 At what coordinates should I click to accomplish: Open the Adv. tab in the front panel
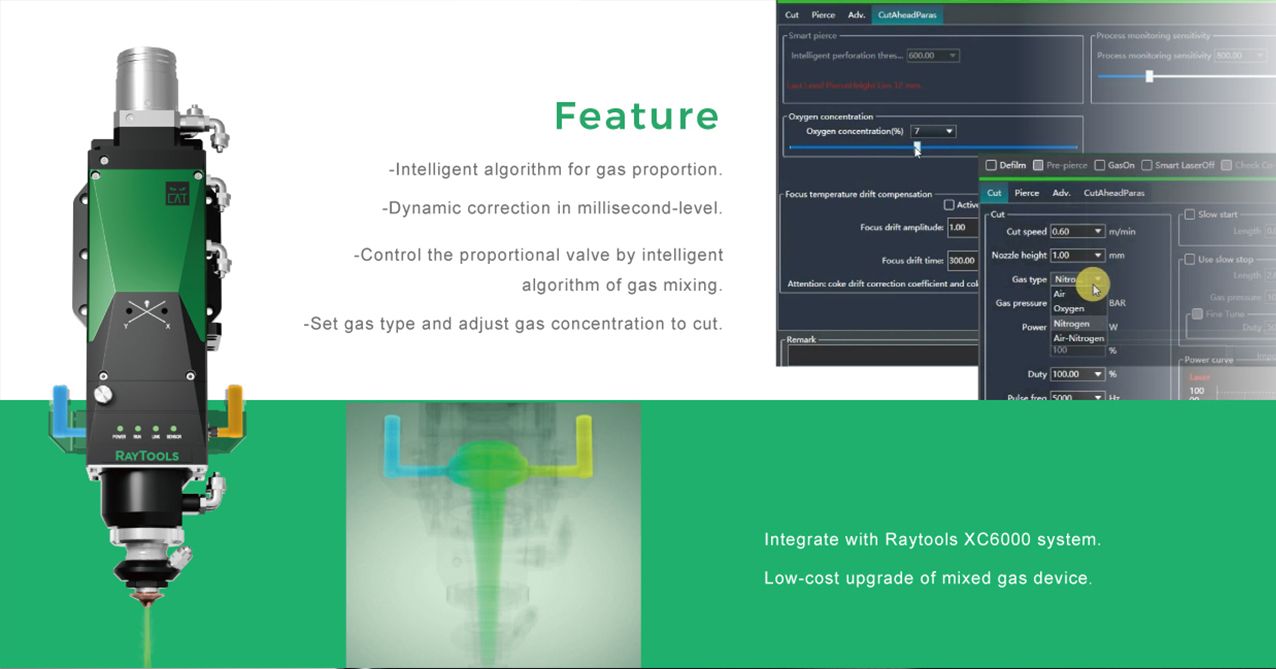coord(1061,193)
